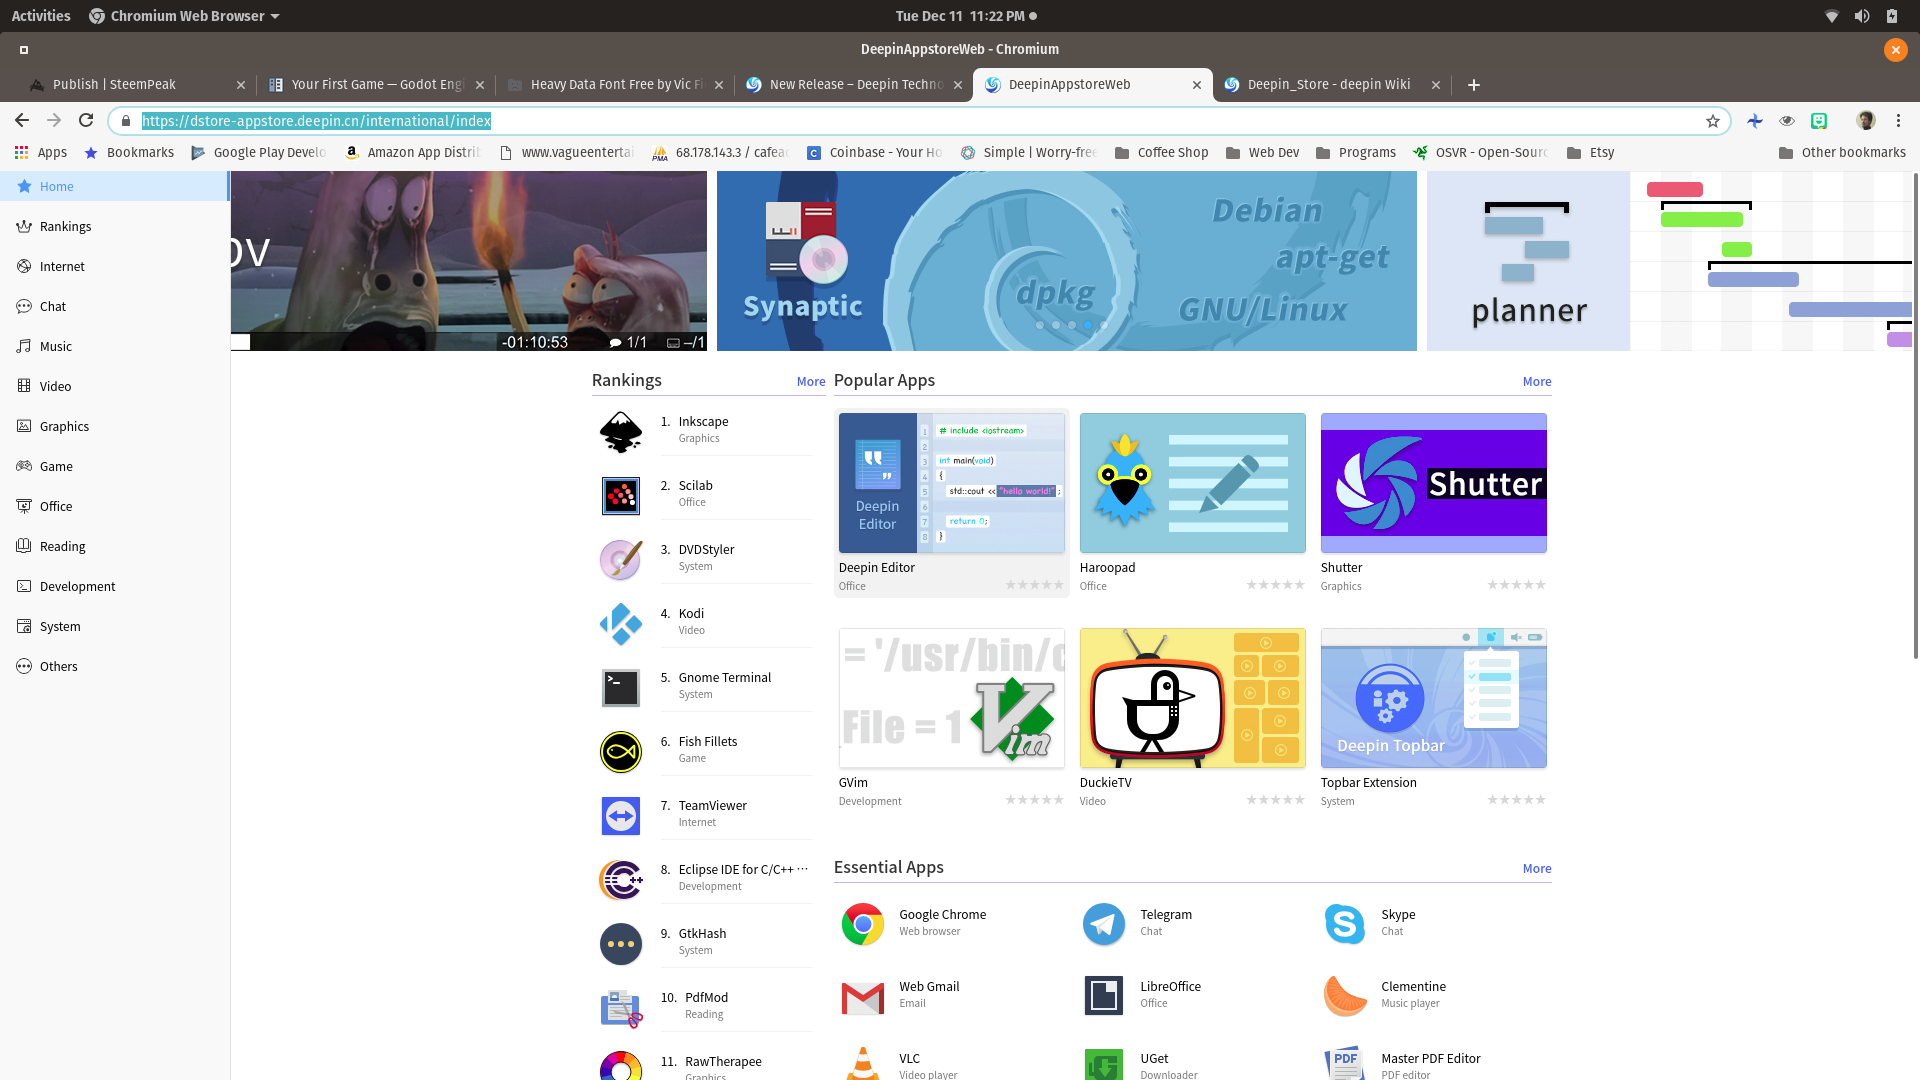Open the Telegram app icon
This screenshot has height=1080, width=1920.
pyautogui.click(x=1103, y=924)
